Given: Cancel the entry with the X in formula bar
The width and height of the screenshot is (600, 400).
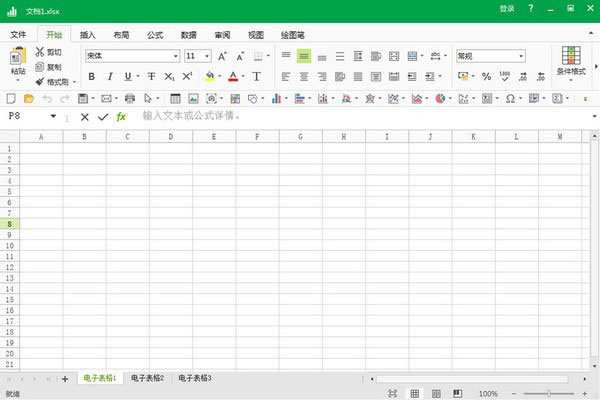Looking at the screenshot, I should pyautogui.click(x=85, y=117).
